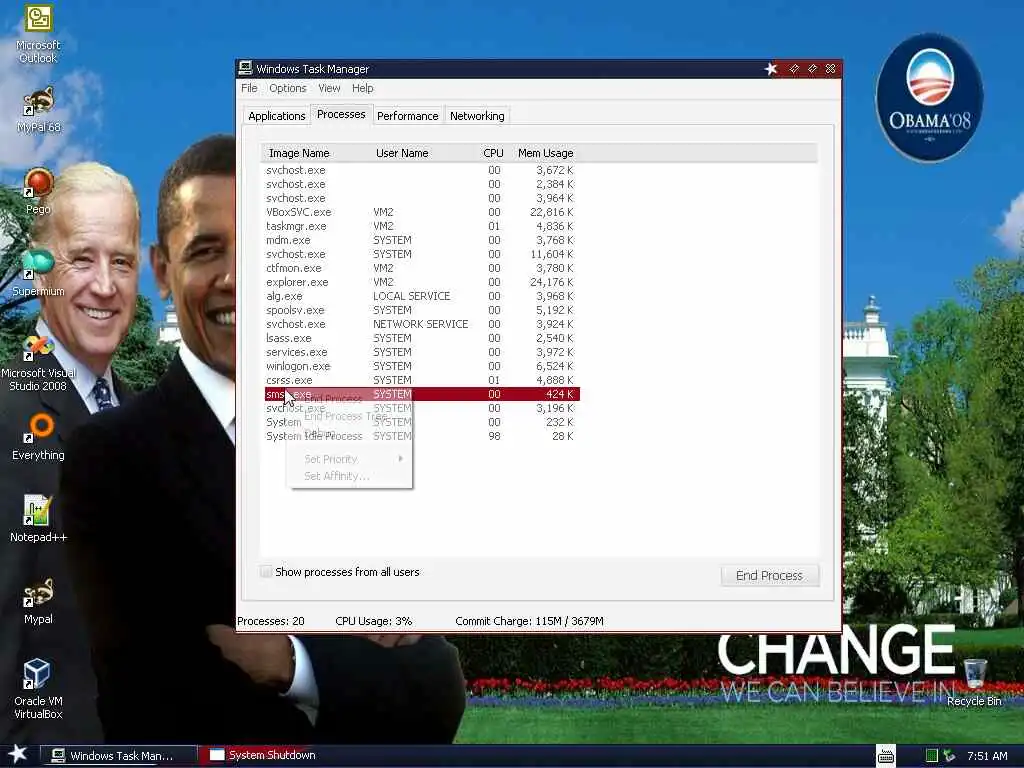
Task: Select the VBoxSVC.exe process row
Action: point(421,212)
